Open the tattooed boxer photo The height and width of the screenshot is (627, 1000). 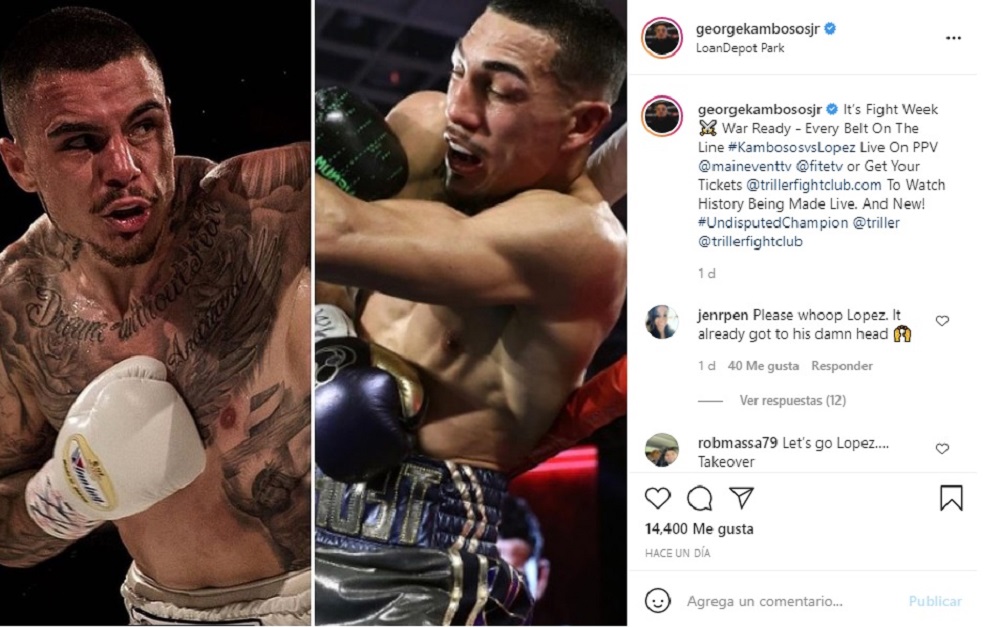tap(156, 313)
